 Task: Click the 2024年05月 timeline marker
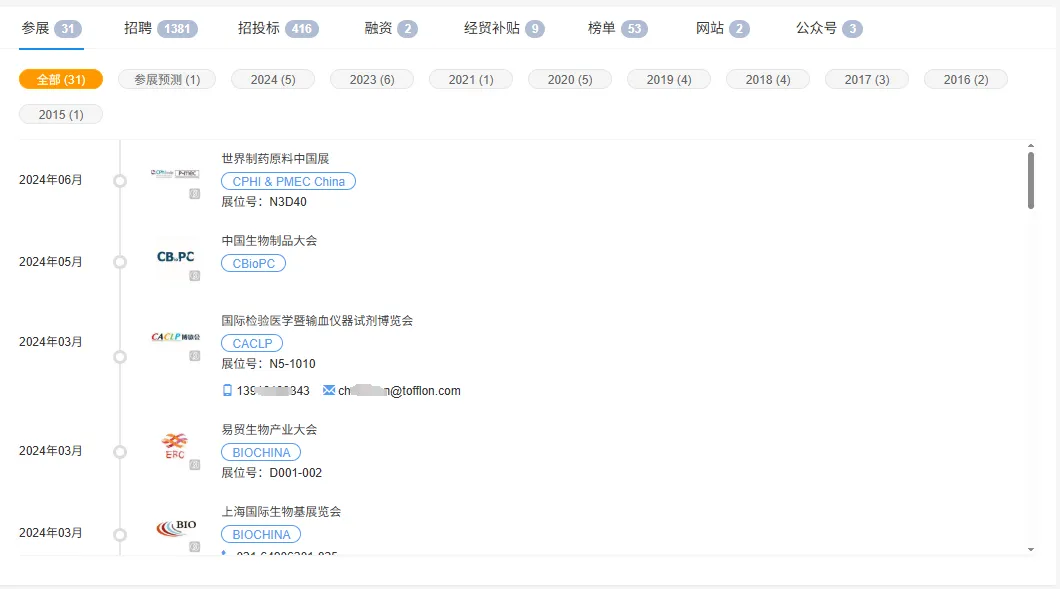point(120,262)
